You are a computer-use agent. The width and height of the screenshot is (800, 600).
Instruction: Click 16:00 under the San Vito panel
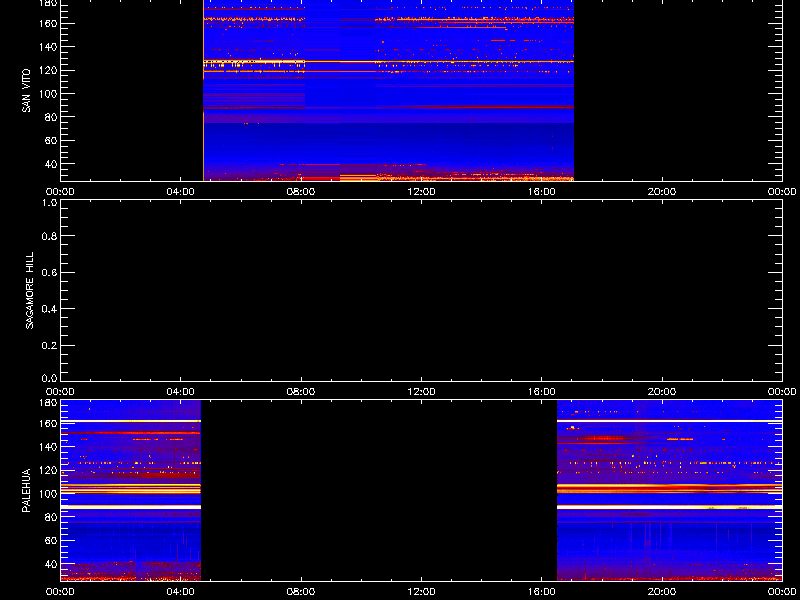pos(542,192)
